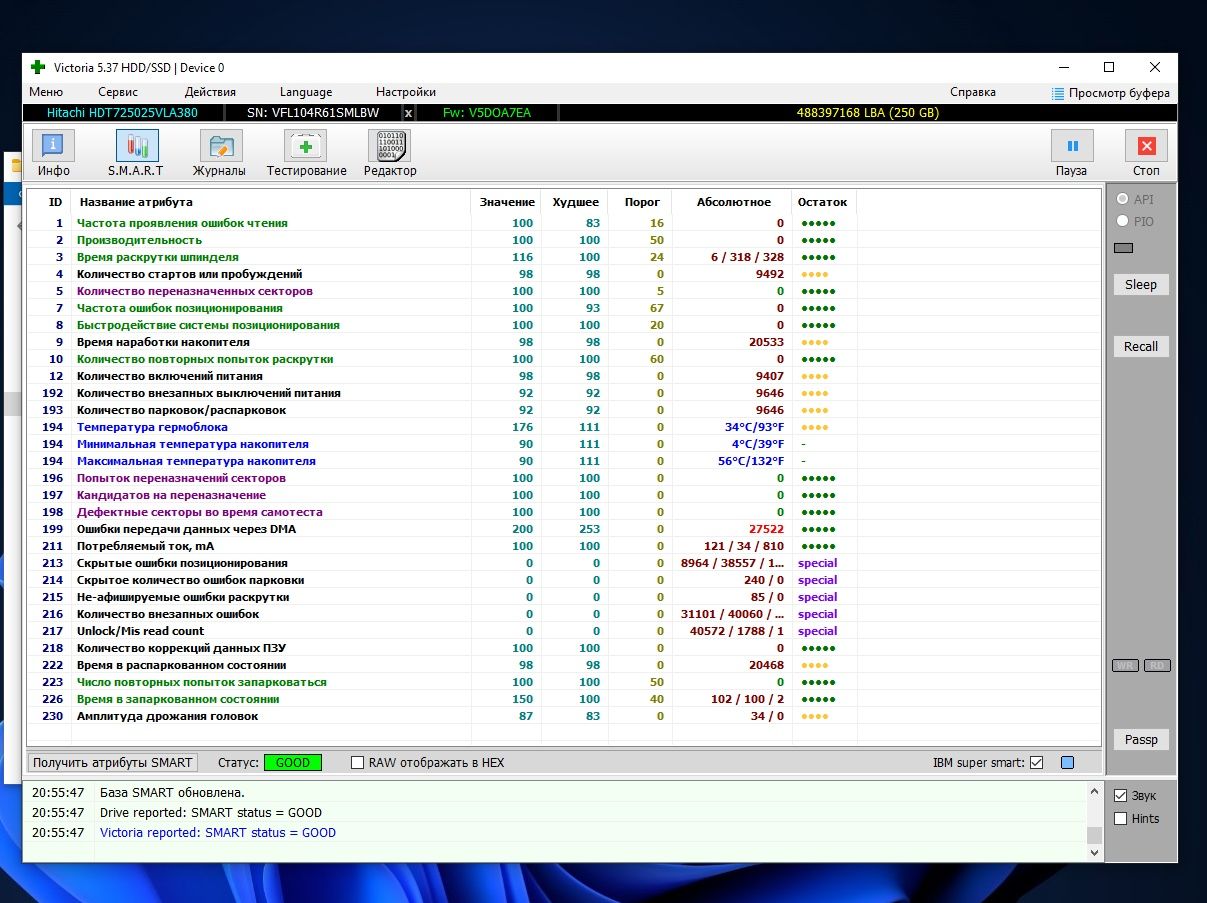Click the log scrollbar down arrow
Image resolution: width=1207 pixels, height=903 pixels.
[x=1094, y=853]
